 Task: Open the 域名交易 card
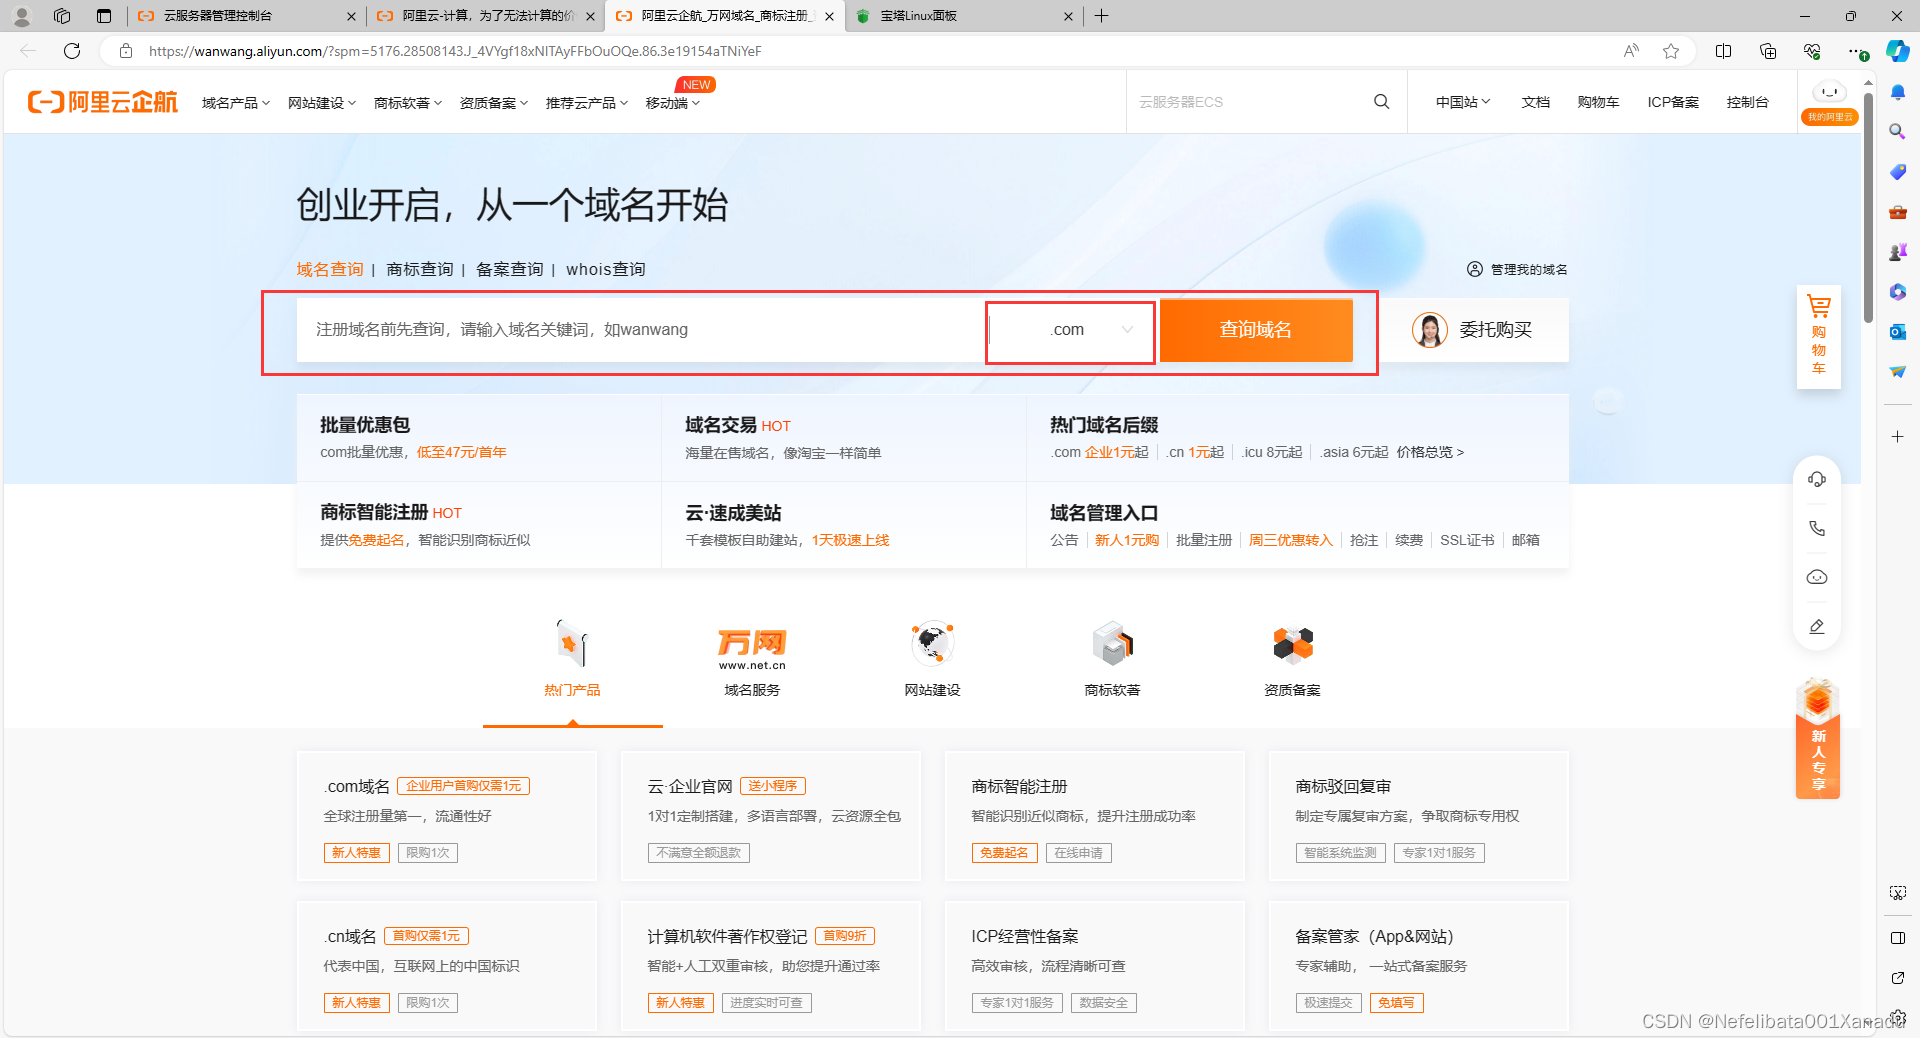[x=844, y=438]
